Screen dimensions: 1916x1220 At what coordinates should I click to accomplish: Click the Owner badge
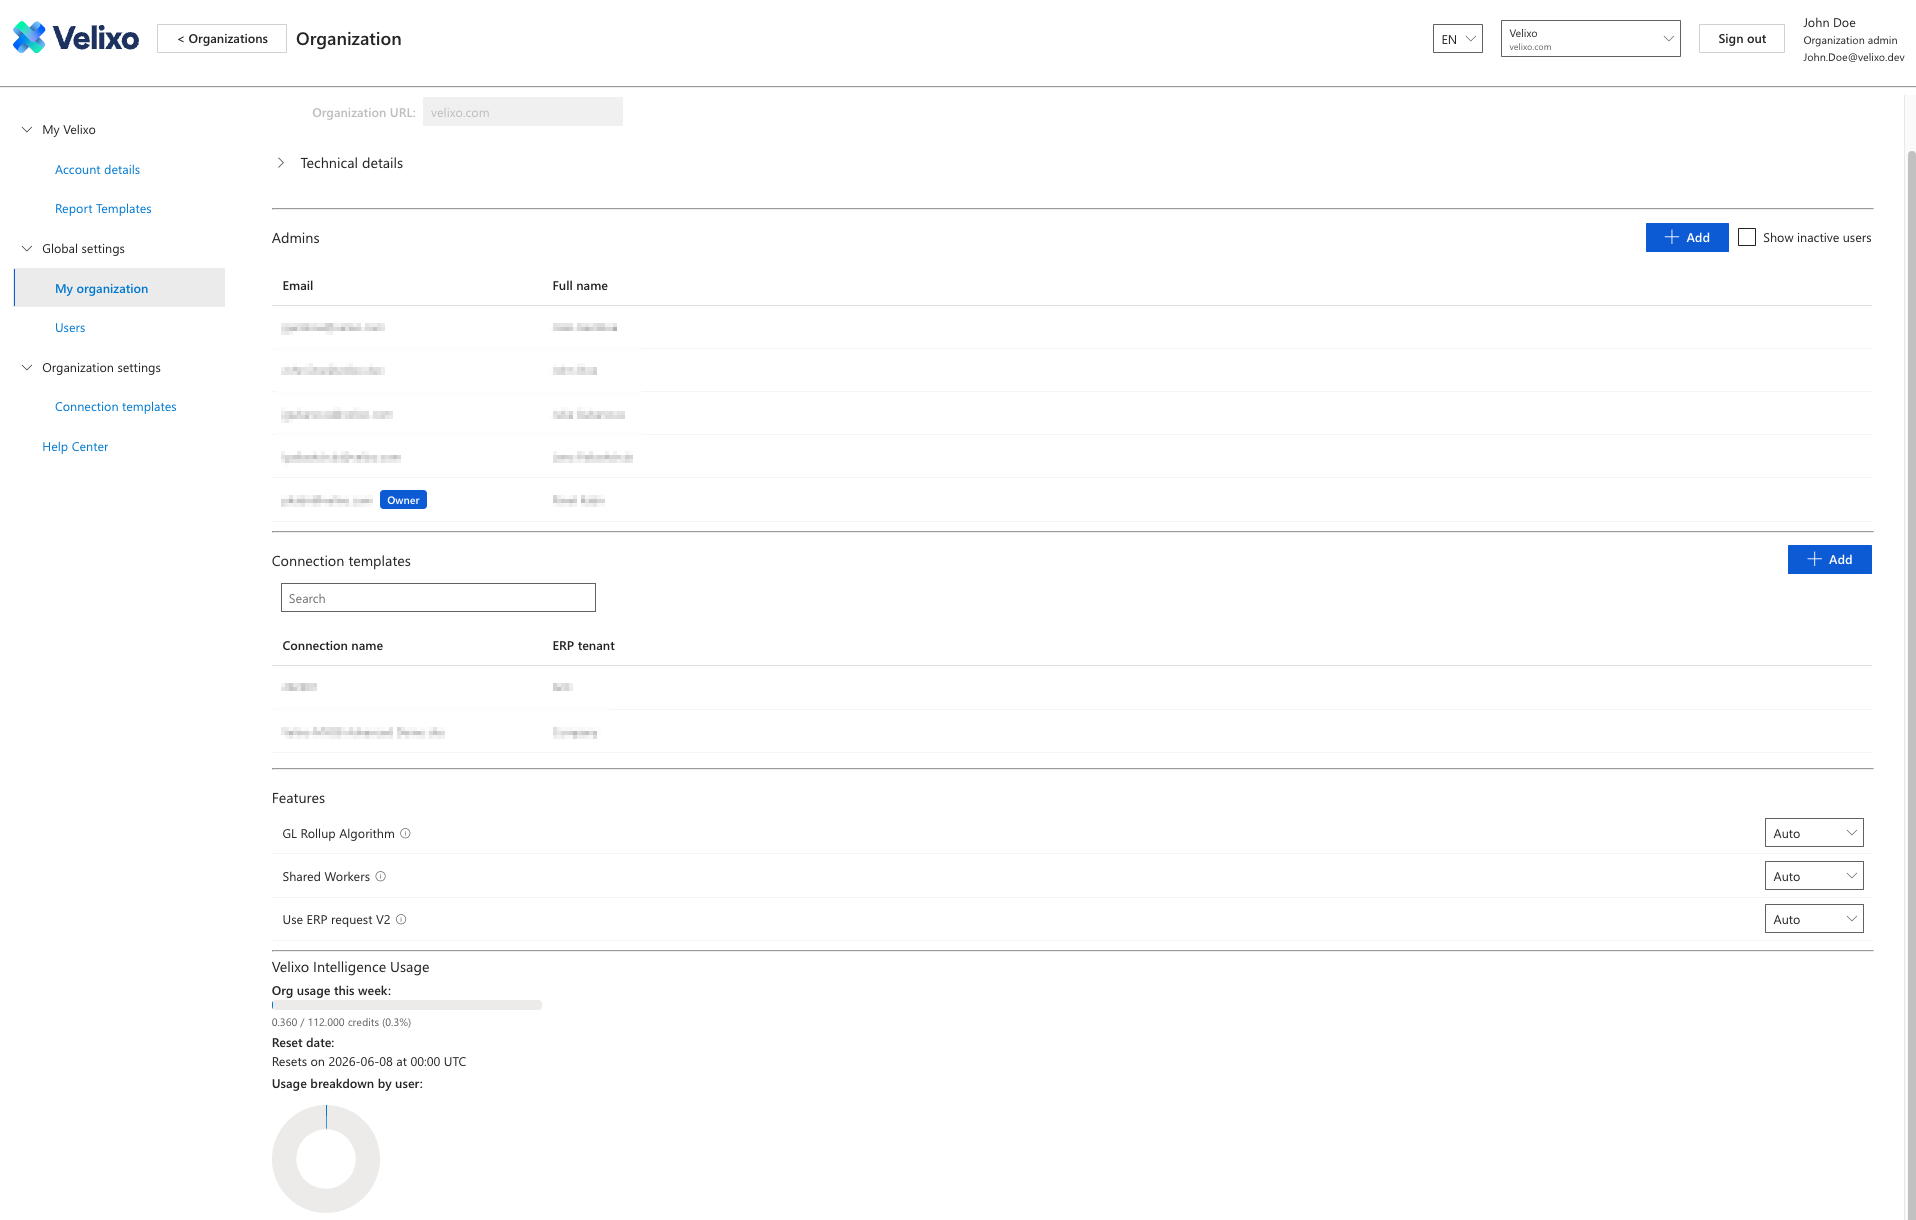click(x=403, y=500)
